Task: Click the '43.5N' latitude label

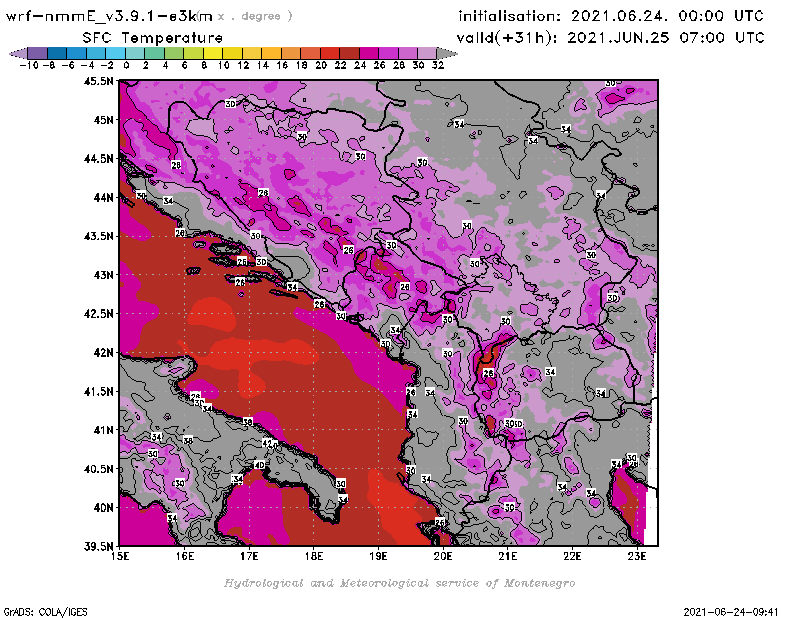Action: [x=98, y=236]
